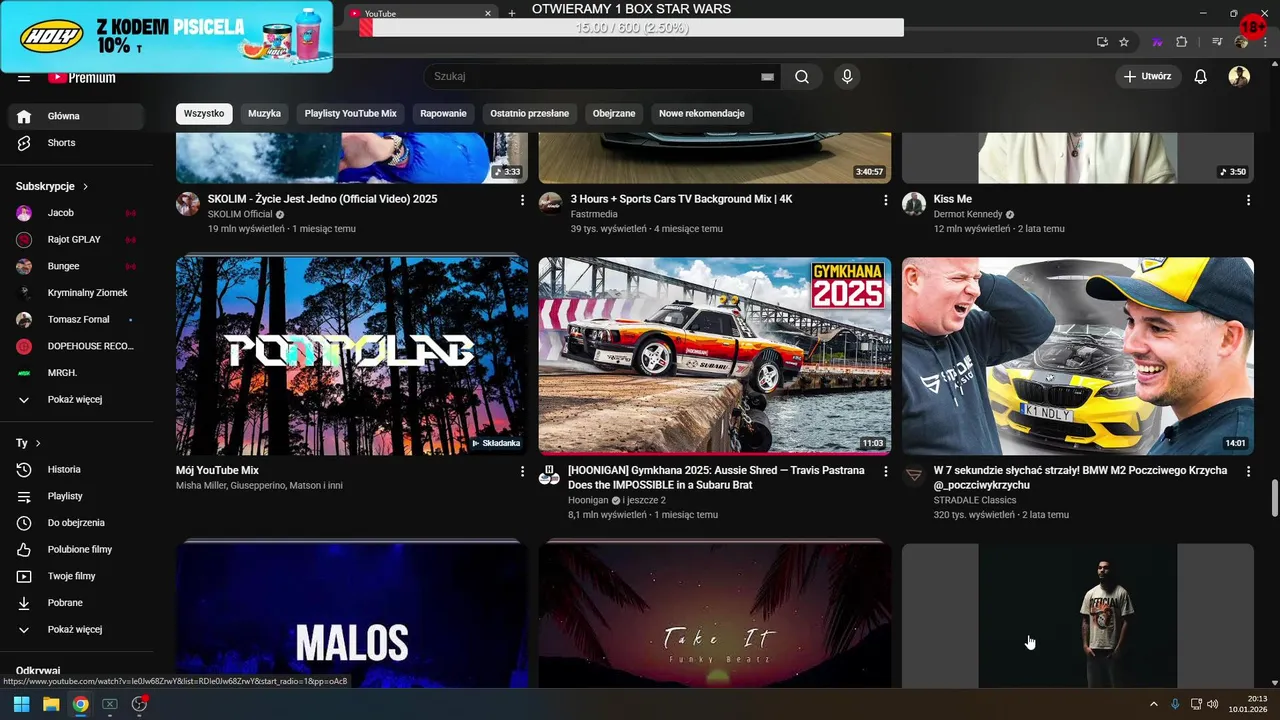Open Polubione filmy liked videos
The width and height of the screenshot is (1280, 720).
[x=76, y=550]
